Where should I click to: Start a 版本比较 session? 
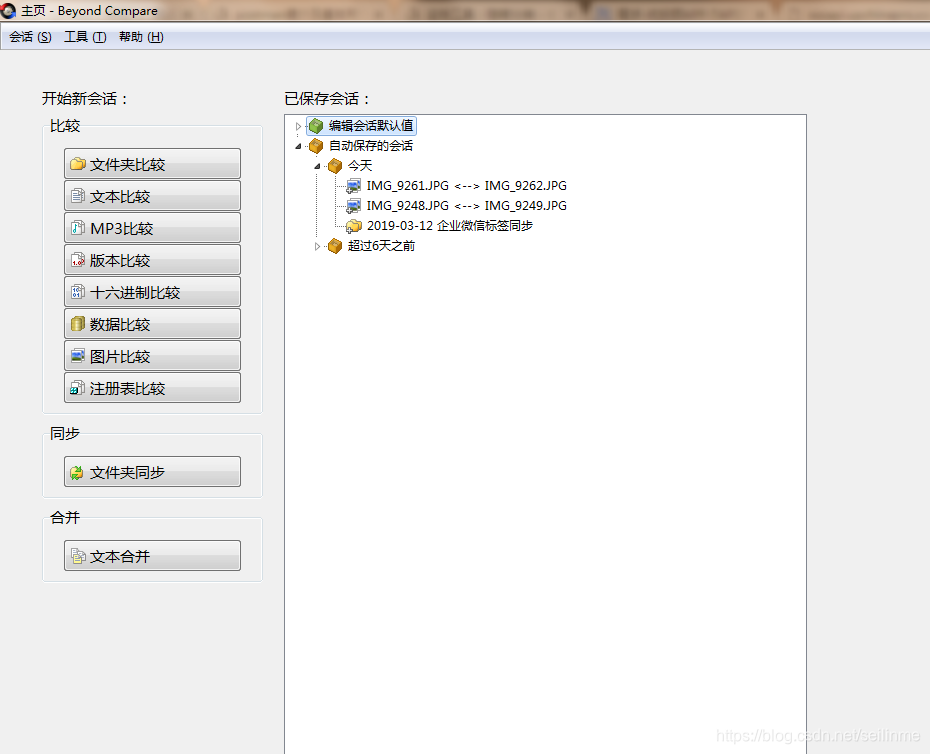pyautogui.click(x=152, y=260)
